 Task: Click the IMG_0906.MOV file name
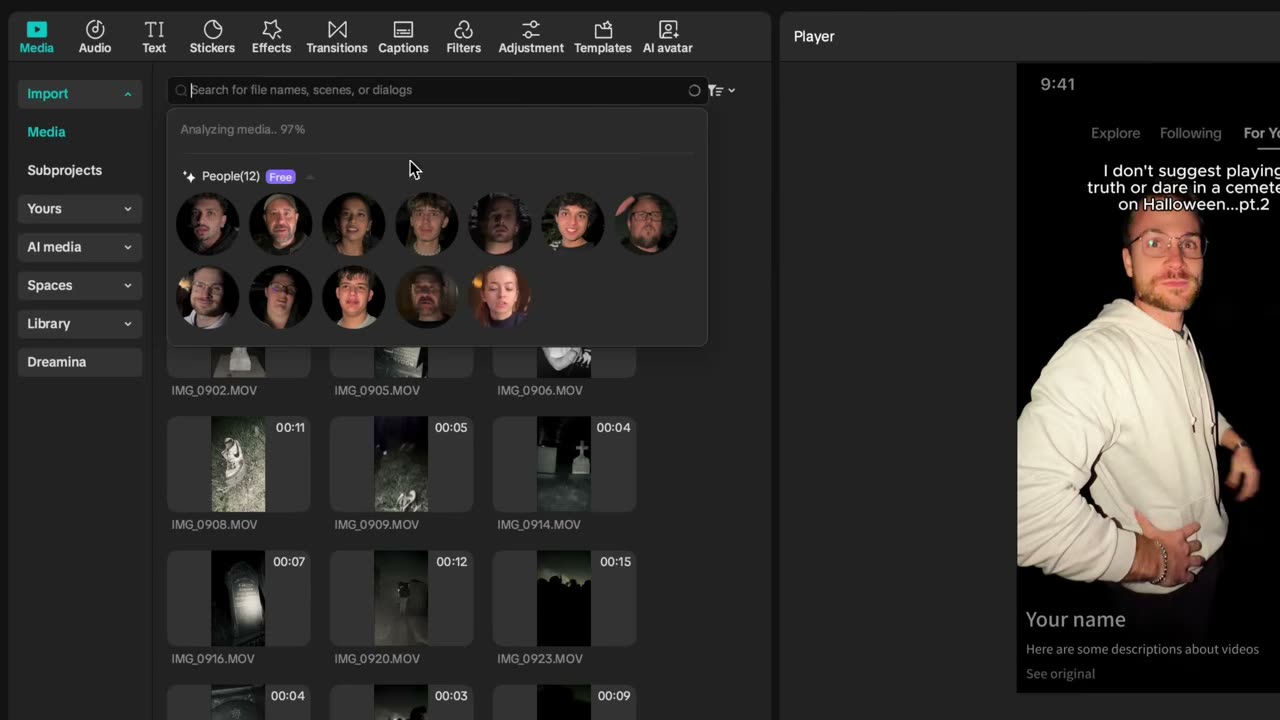[x=540, y=390]
